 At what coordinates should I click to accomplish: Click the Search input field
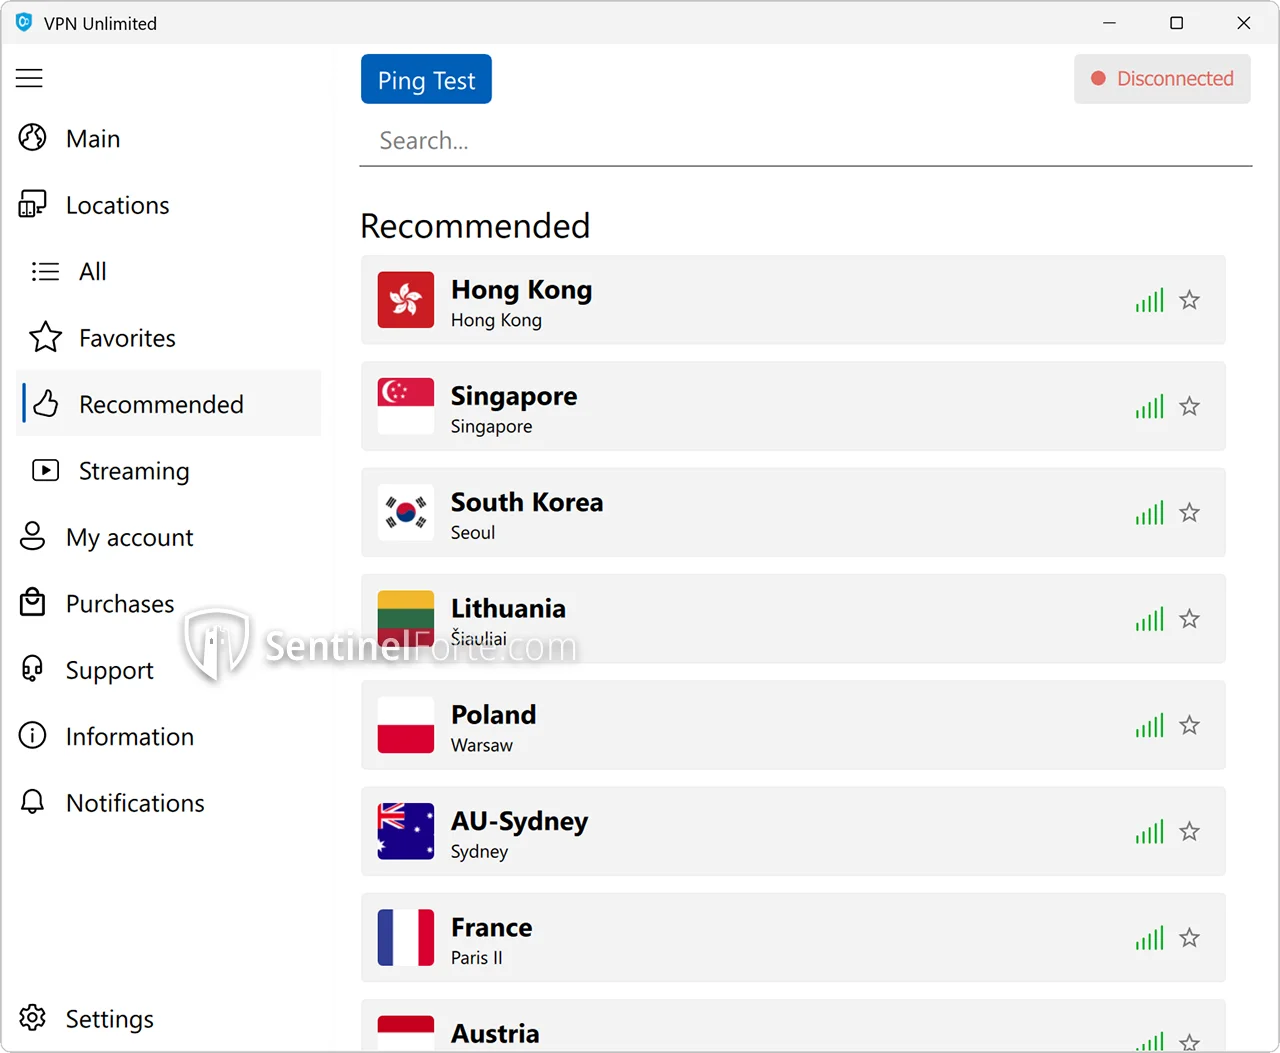806,141
